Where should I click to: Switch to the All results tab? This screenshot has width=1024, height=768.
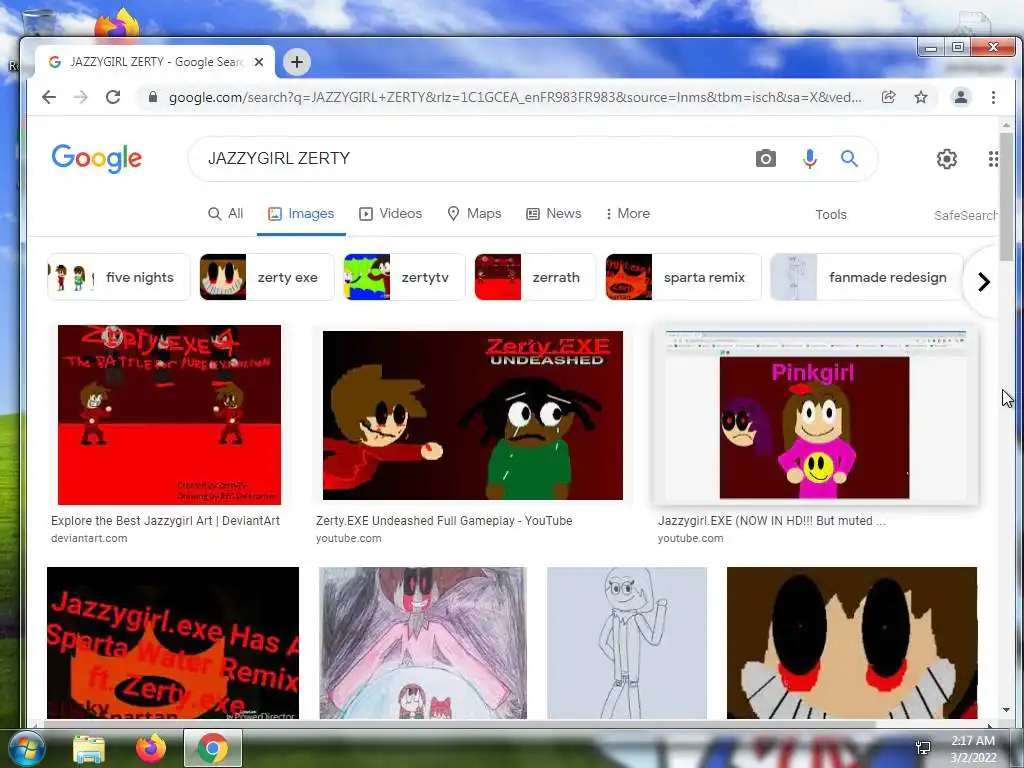pyautogui.click(x=225, y=214)
